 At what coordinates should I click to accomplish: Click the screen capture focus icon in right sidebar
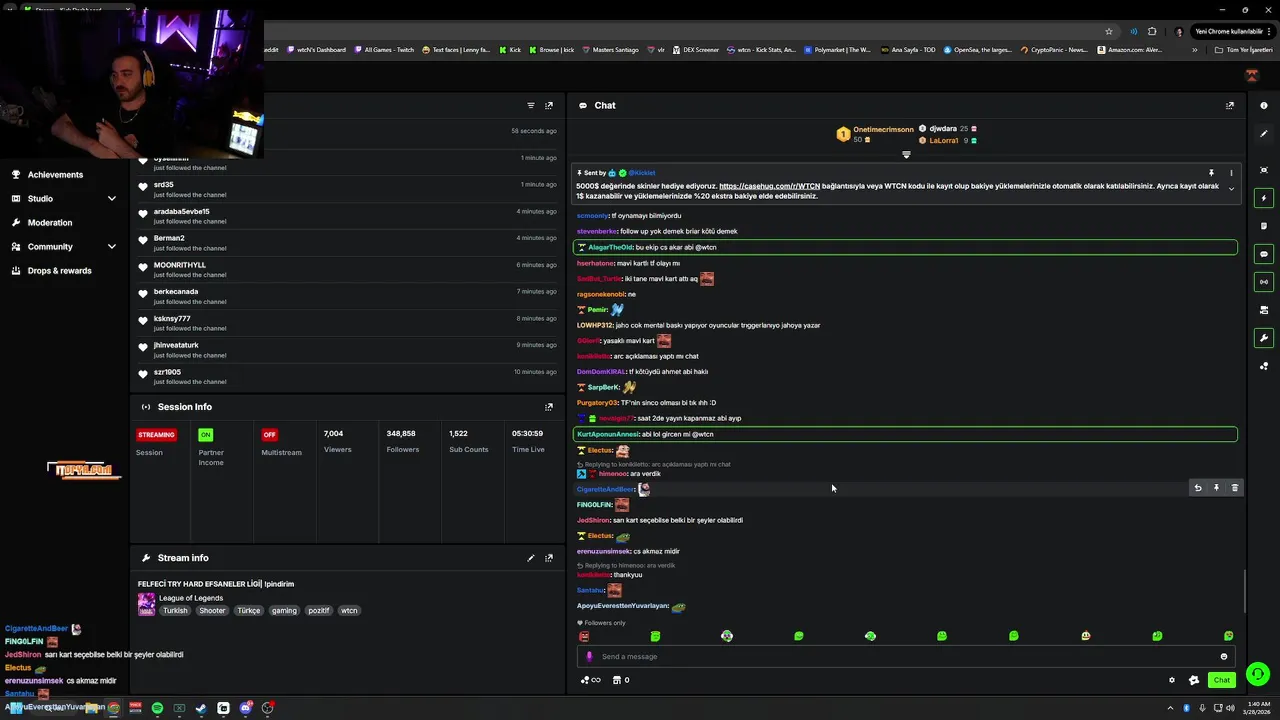pyautogui.click(x=1264, y=170)
